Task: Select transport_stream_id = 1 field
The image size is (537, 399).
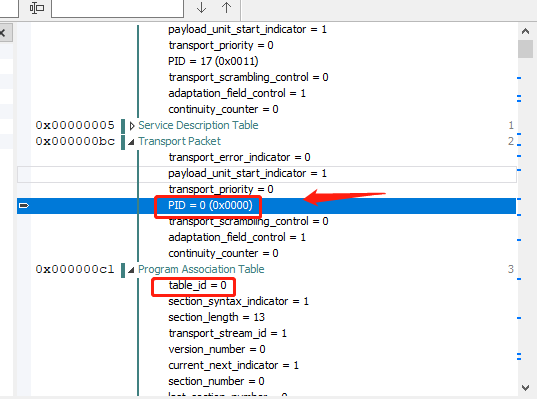Action: (227, 333)
